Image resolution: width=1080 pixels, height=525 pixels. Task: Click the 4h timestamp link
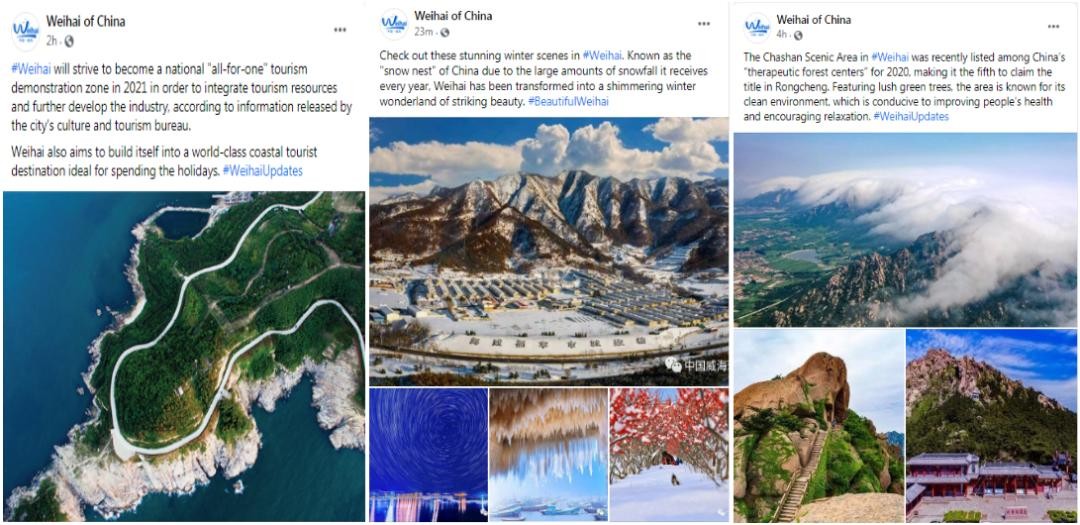[x=781, y=34]
